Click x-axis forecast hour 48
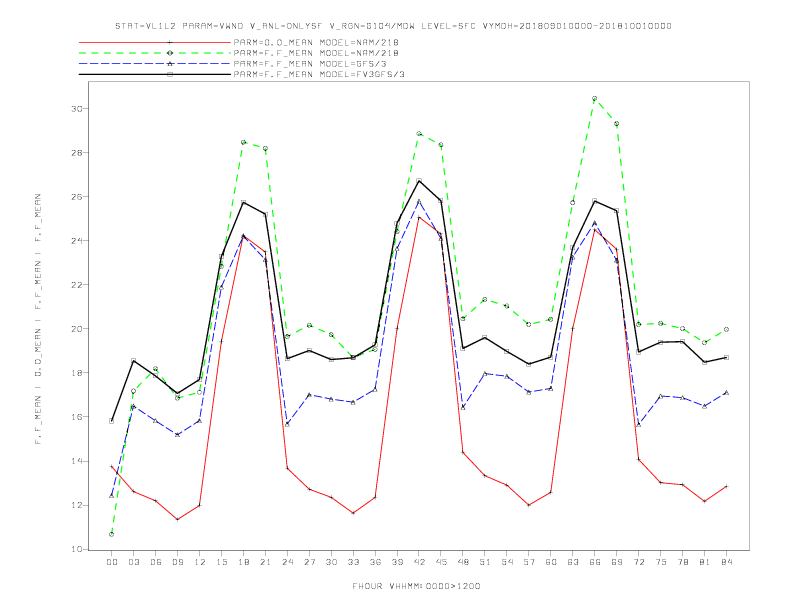792x612 pixels. pyautogui.click(x=463, y=562)
